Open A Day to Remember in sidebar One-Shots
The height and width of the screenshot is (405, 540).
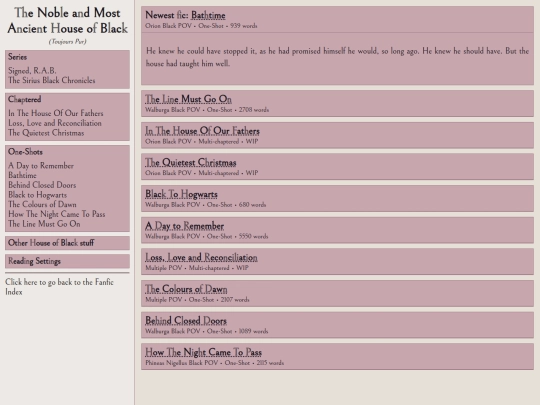pos(41,166)
